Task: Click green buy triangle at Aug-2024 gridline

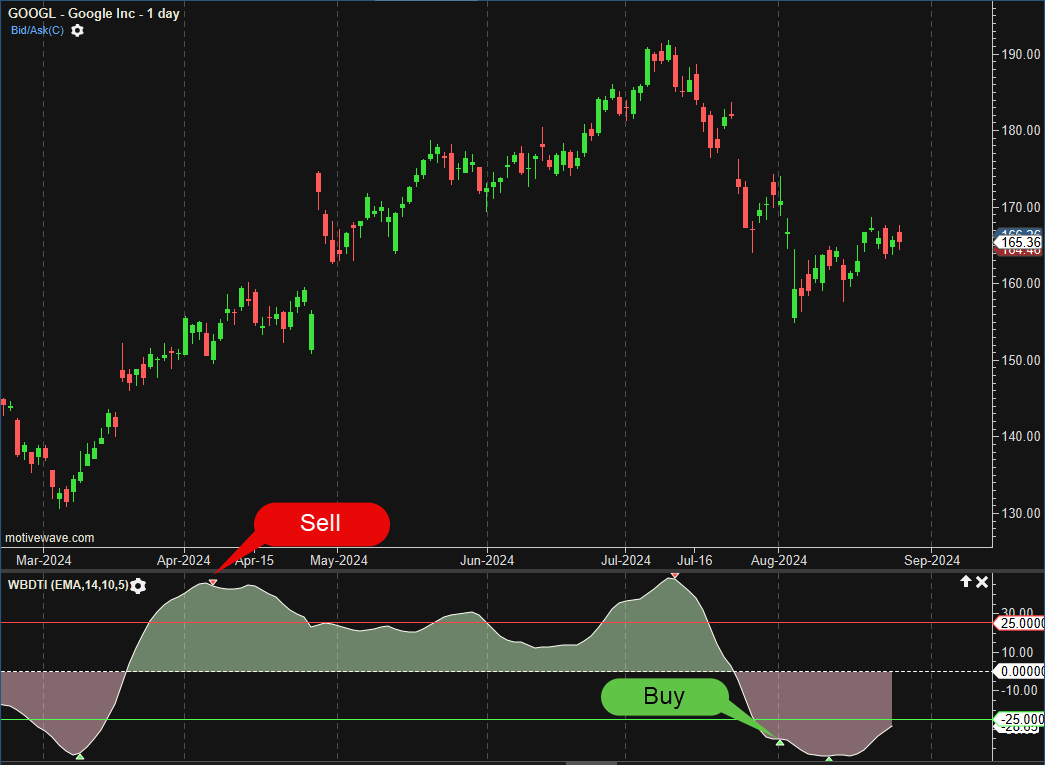Action: click(x=780, y=741)
